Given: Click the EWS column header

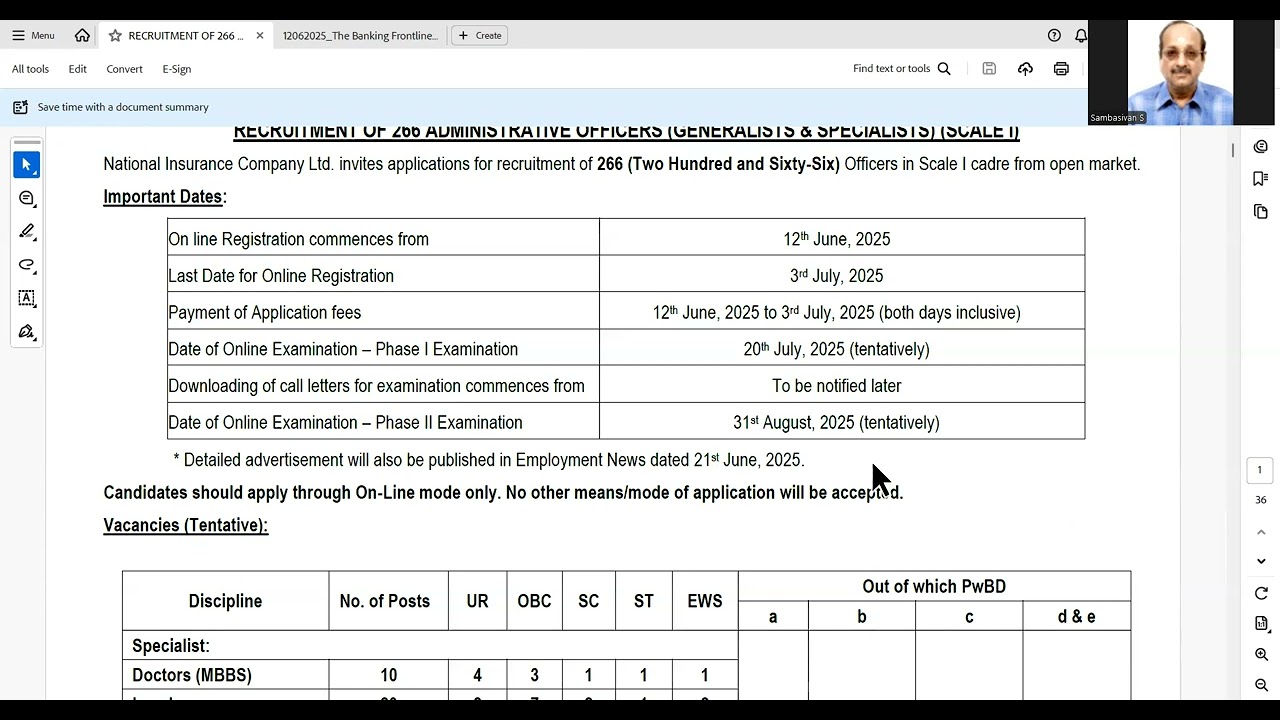Looking at the screenshot, I should [x=705, y=601].
